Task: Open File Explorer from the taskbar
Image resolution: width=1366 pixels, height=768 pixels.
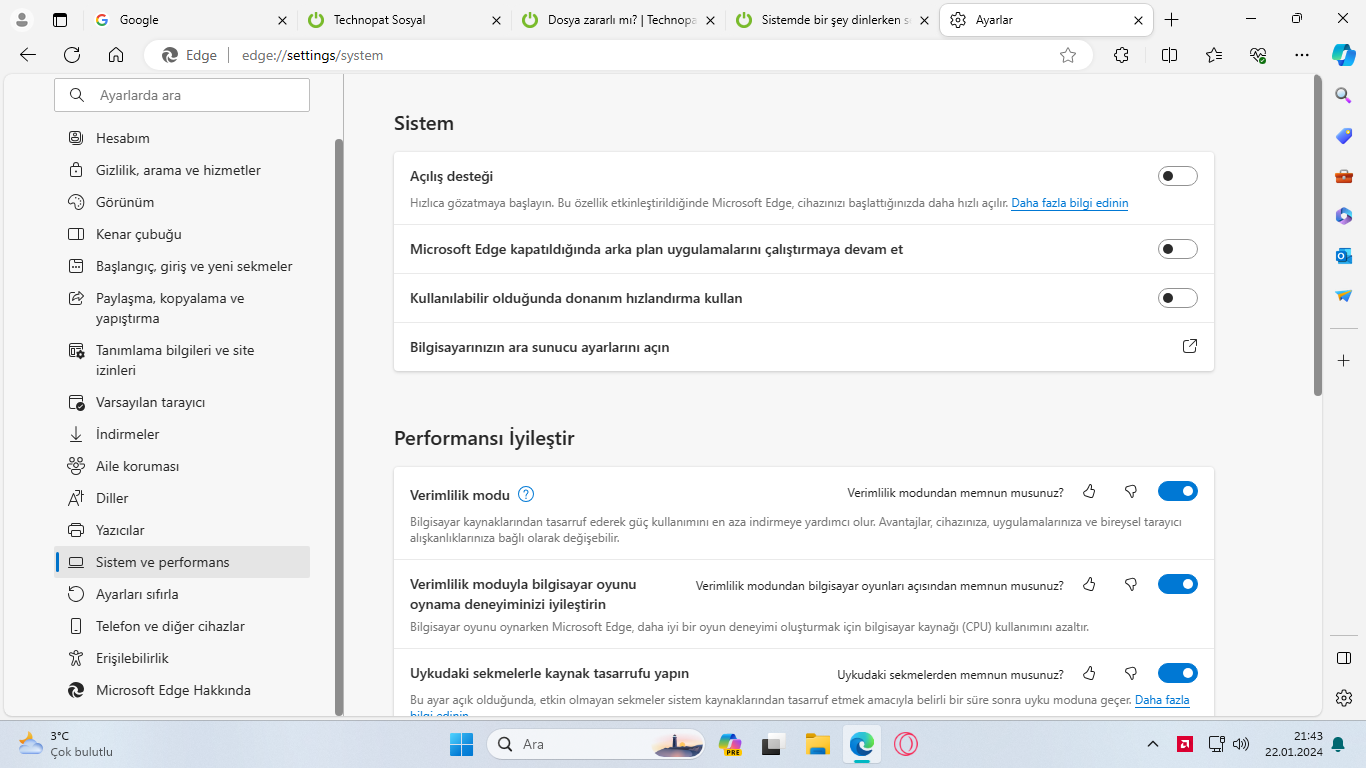Action: [x=818, y=744]
